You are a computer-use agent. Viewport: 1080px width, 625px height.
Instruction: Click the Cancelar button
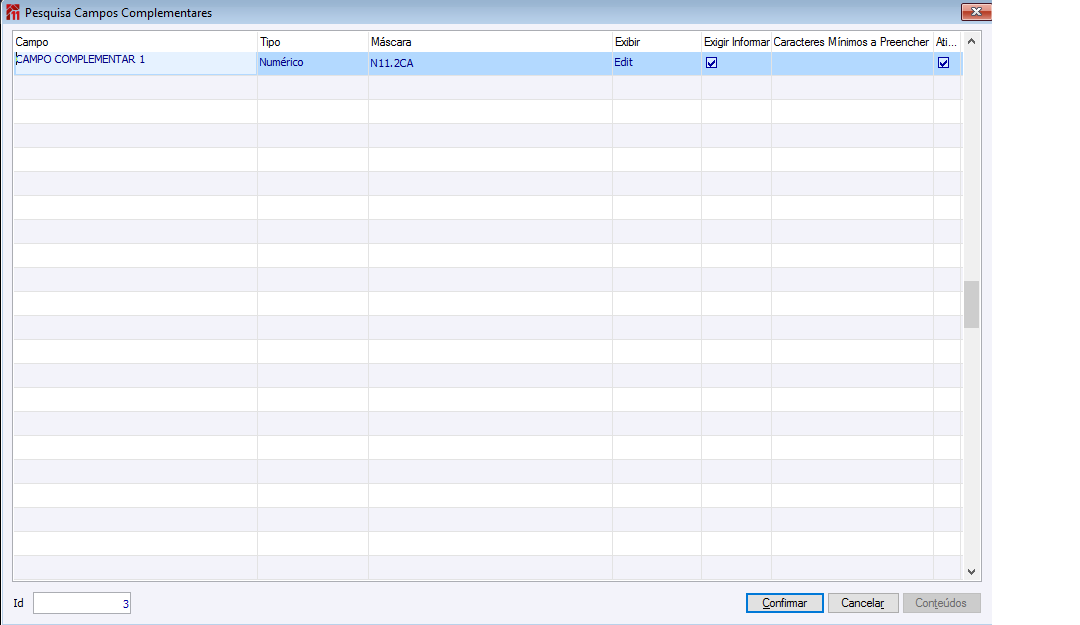click(863, 603)
